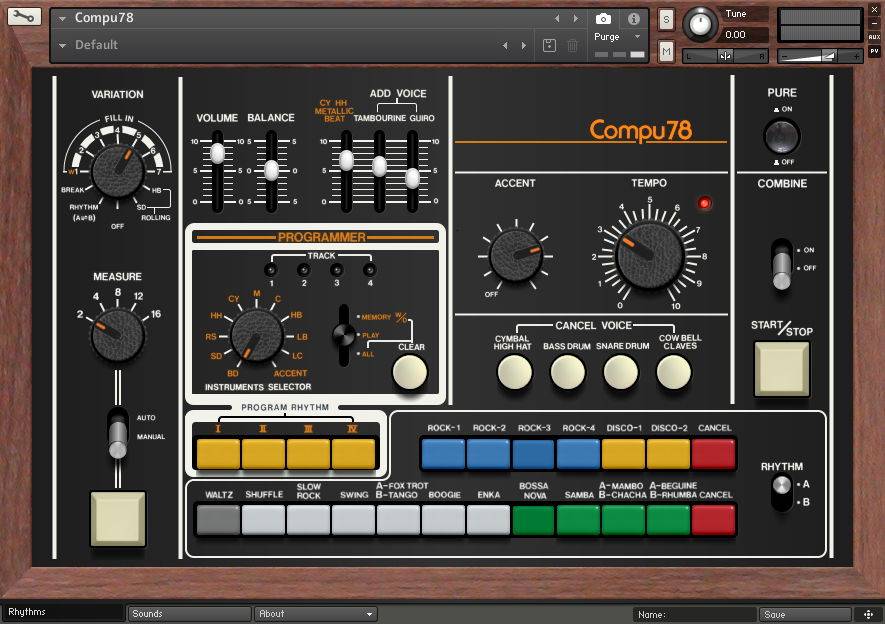This screenshot has width=885, height=624.
Task: Toggle the RHYTHM A/B switch
Action: [x=783, y=492]
